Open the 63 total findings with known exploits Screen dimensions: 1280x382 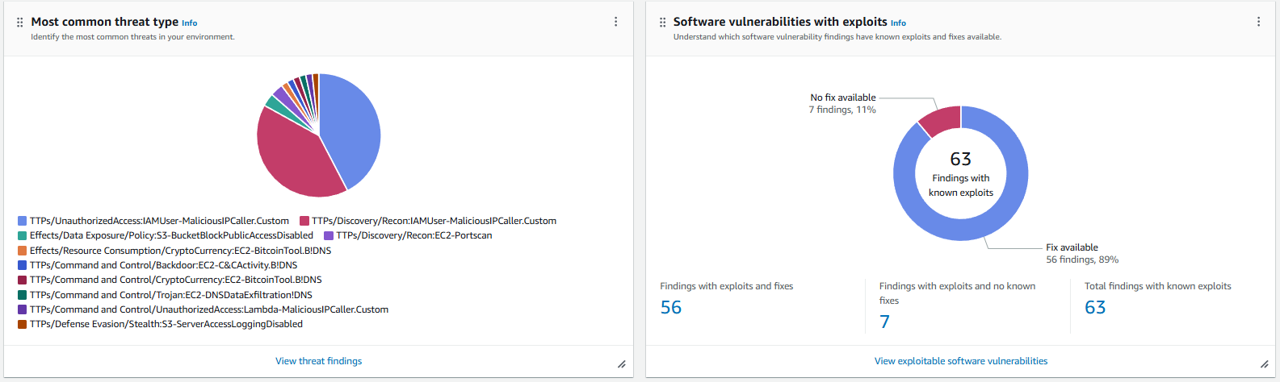tap(1095, 307)
